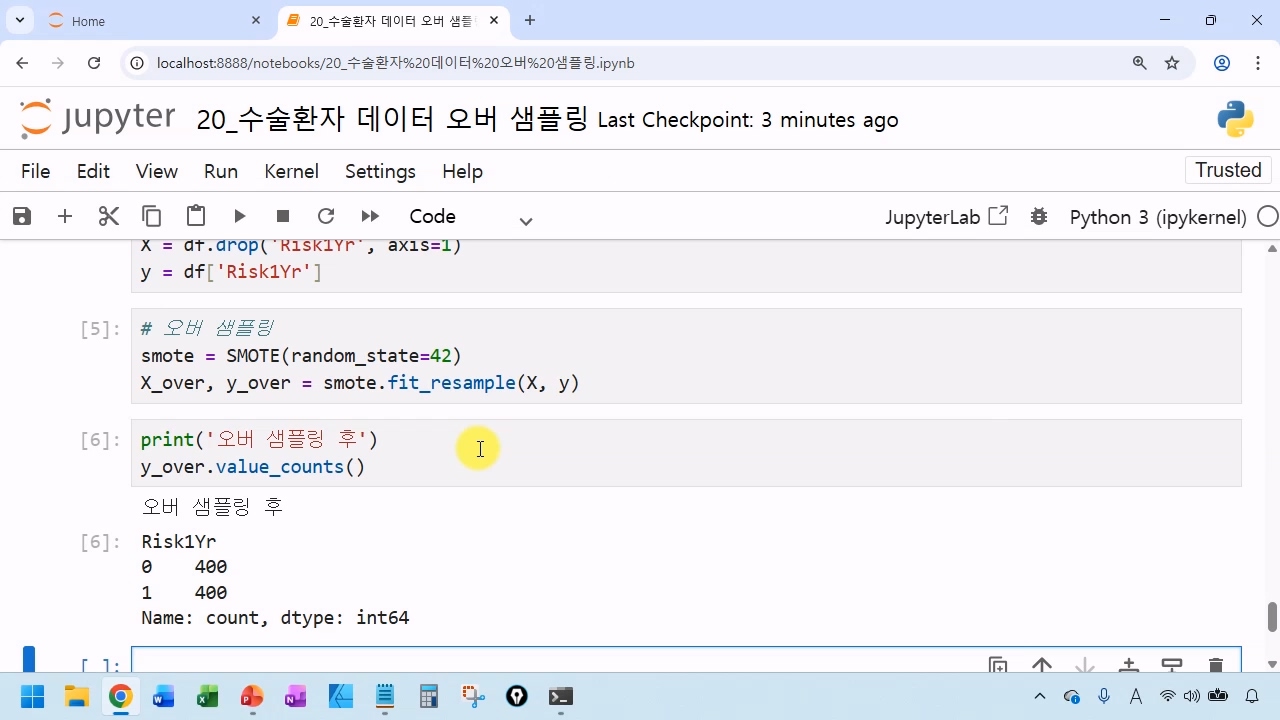Run the selected cell with the play icon
Image resolution: width=1280 pixels, height=720 pixels.
click(x=240, y=216)
